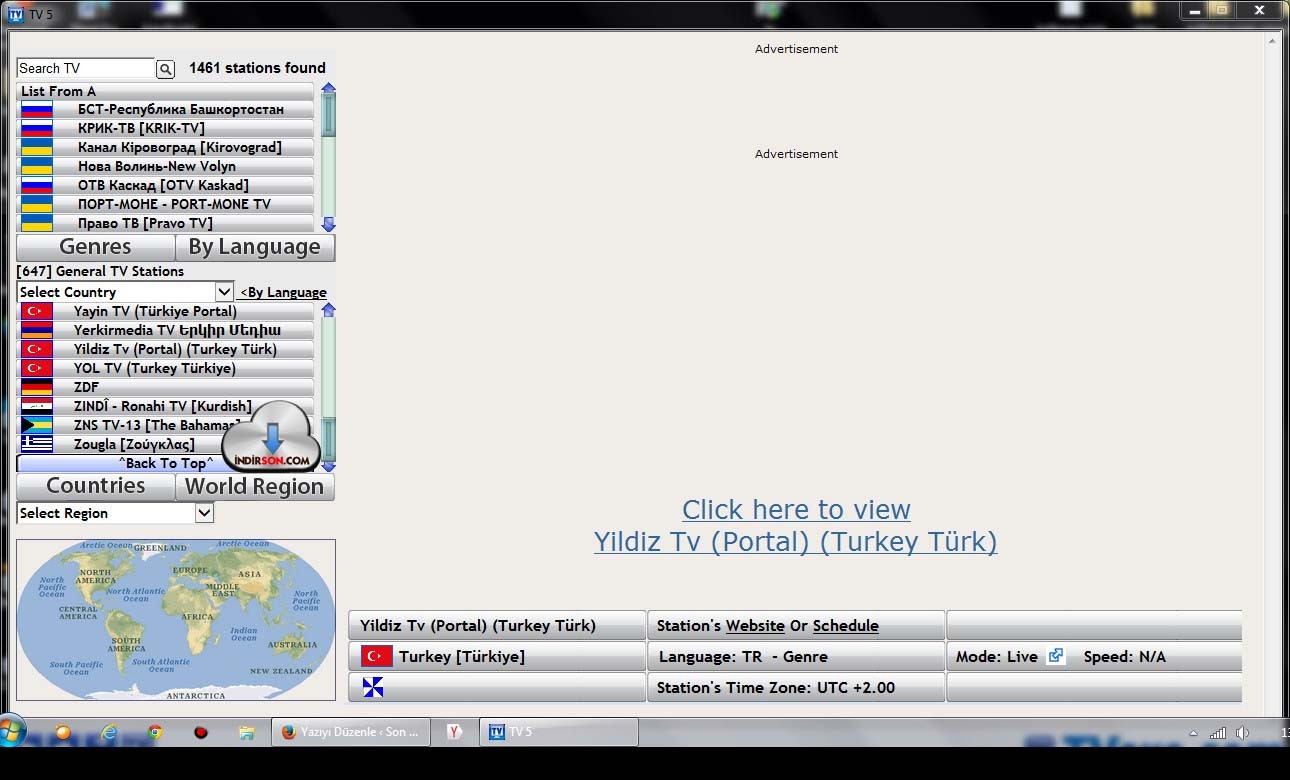Open Internet Explorer from the taskbar
Screen dimensions: 1290x780
point(109,732)
